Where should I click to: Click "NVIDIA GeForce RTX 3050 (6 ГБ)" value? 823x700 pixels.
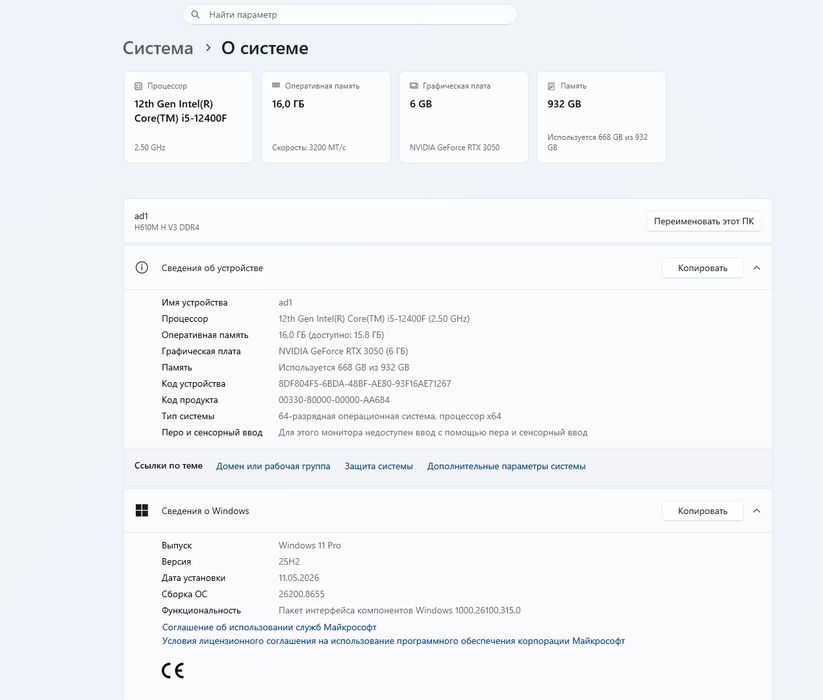pos(343,351)
